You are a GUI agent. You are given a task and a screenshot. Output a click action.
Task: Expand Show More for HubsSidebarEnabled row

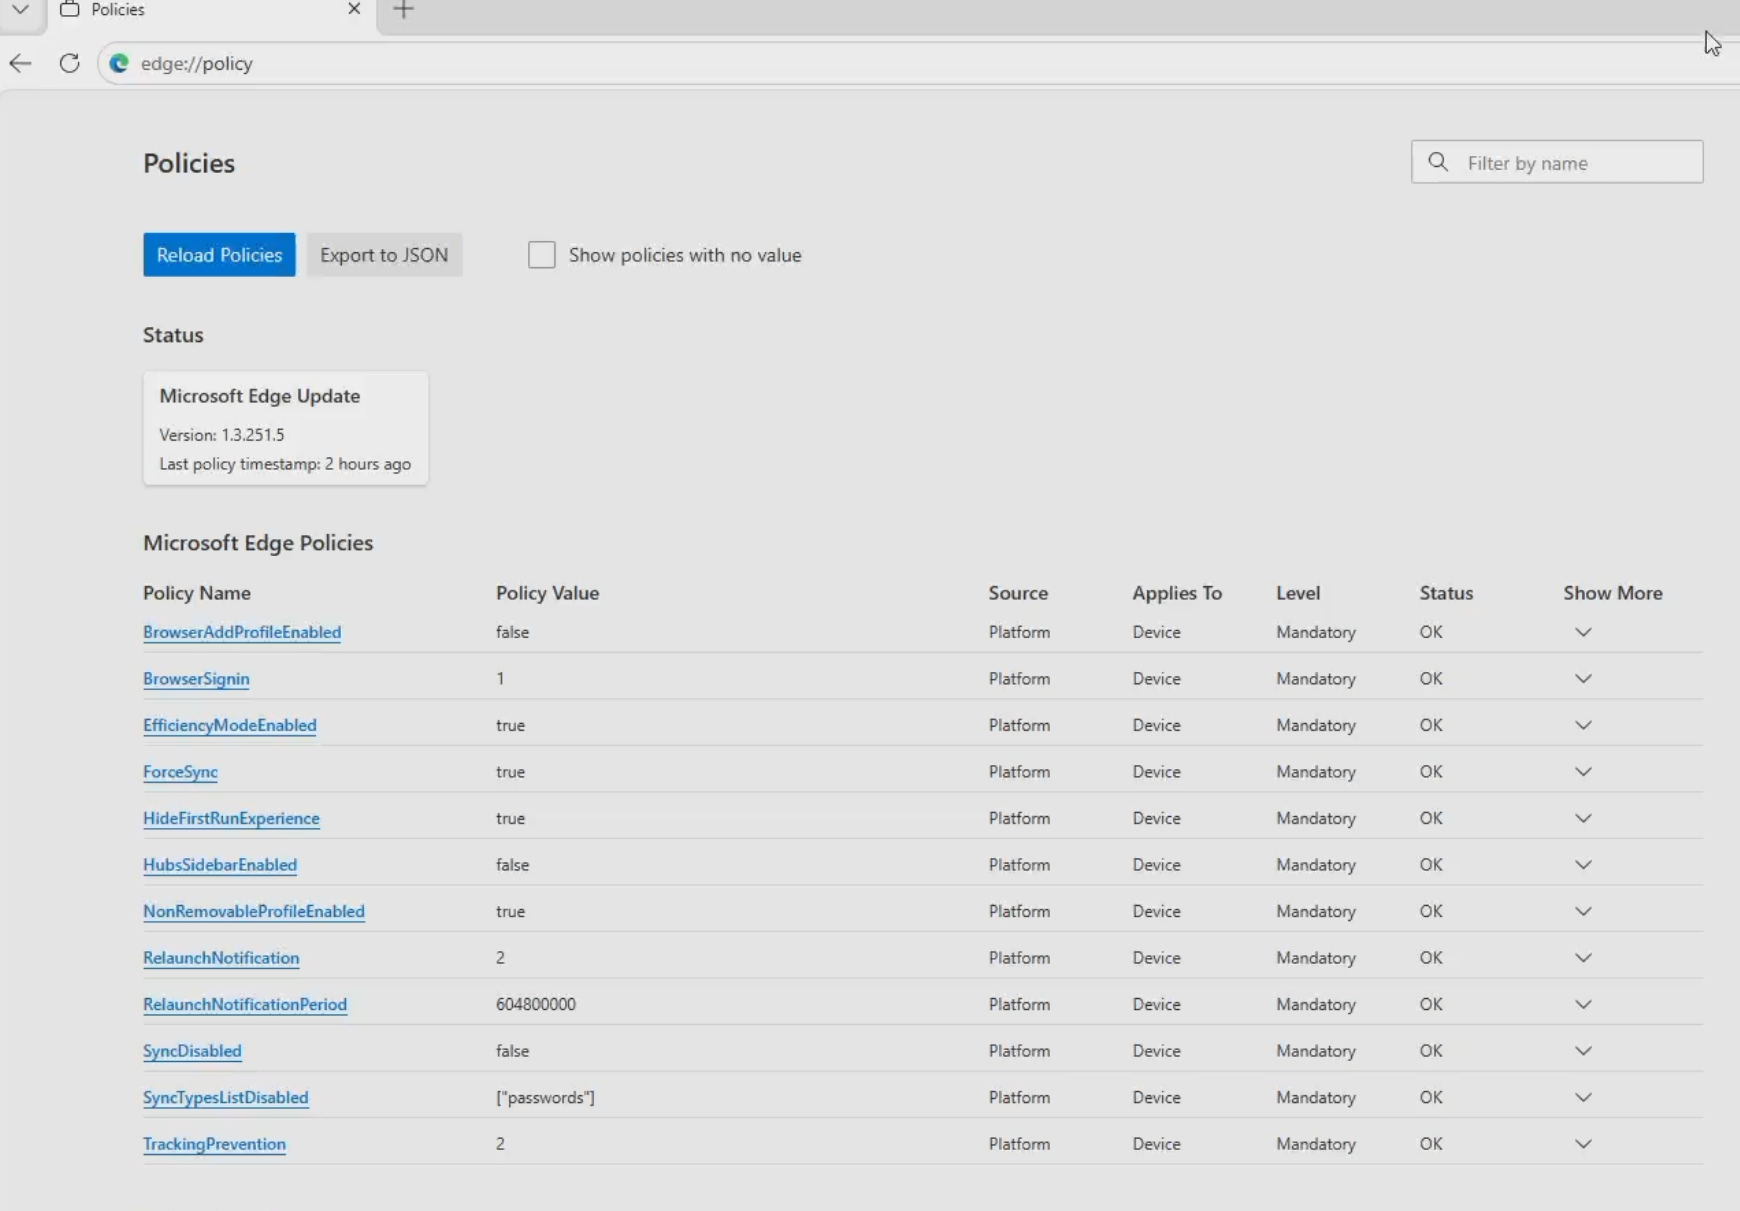click(x=1583, y=865)
